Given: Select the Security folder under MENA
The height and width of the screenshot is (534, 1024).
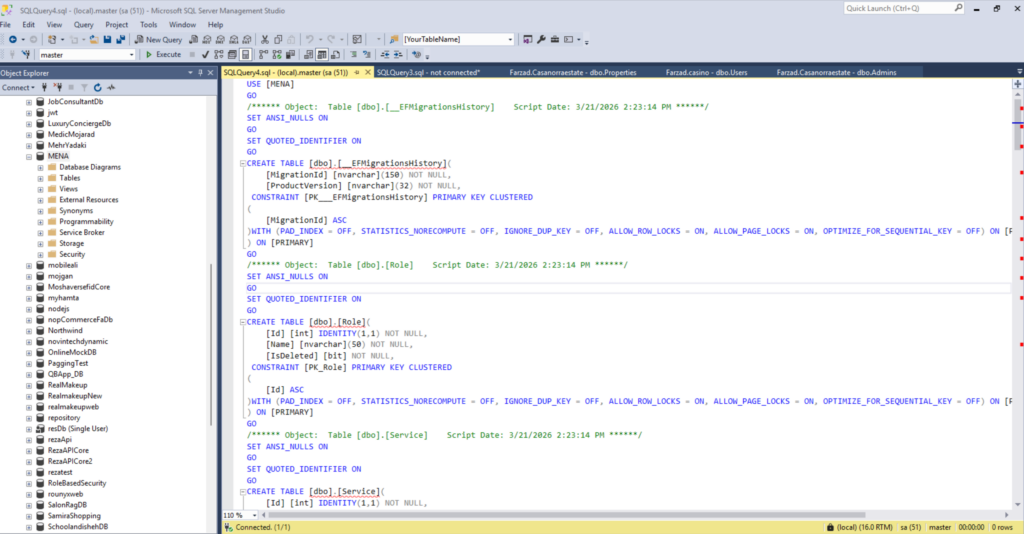Looking at the screenshot, I should (72, 255).
